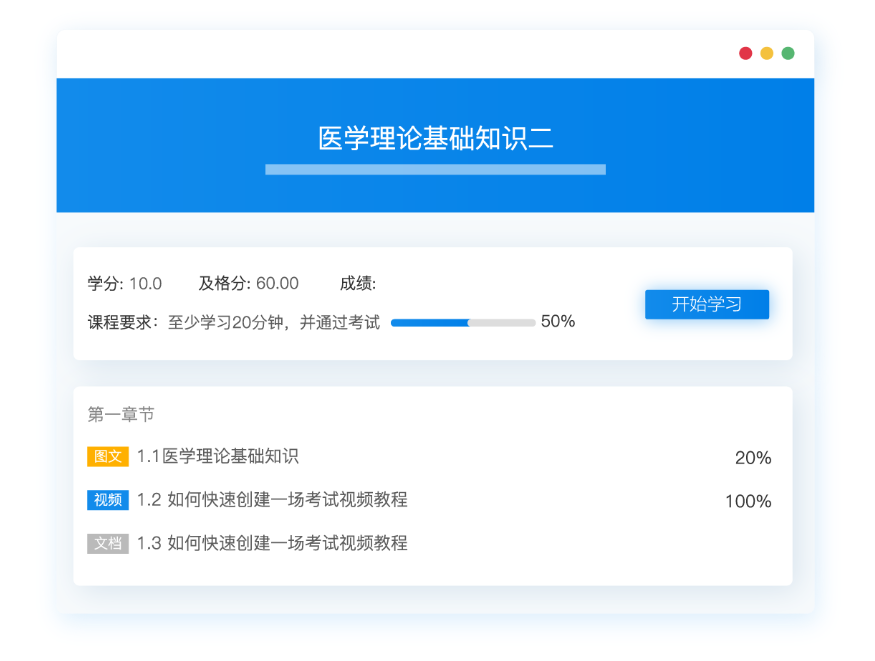875x661 pixels.
Task: Click the 学分: 10.0 credit text
Action: [125, 283]
